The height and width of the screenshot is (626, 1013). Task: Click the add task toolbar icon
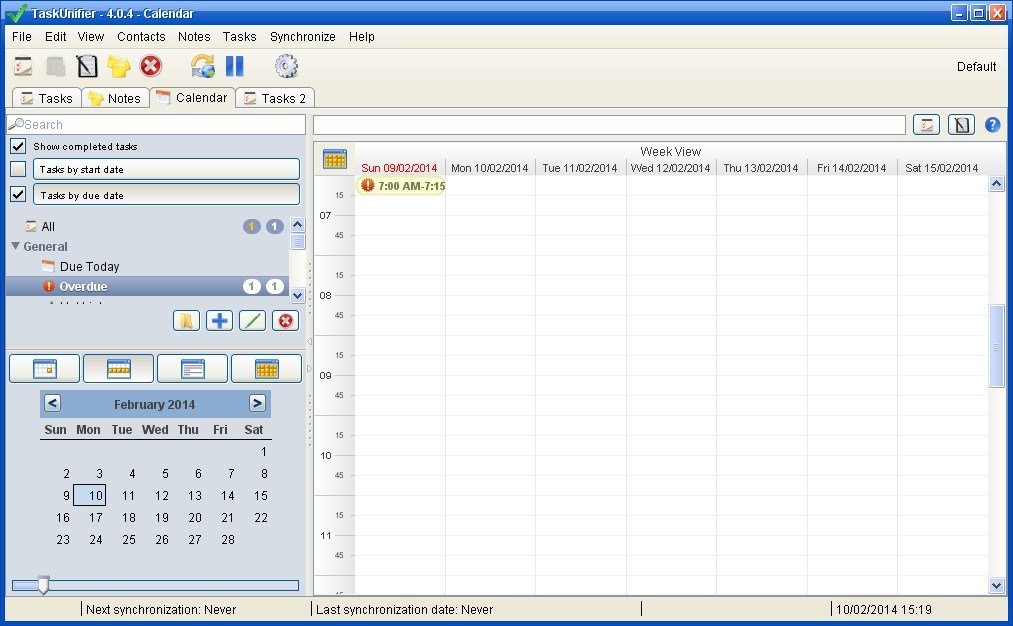(x=23, y=66)
